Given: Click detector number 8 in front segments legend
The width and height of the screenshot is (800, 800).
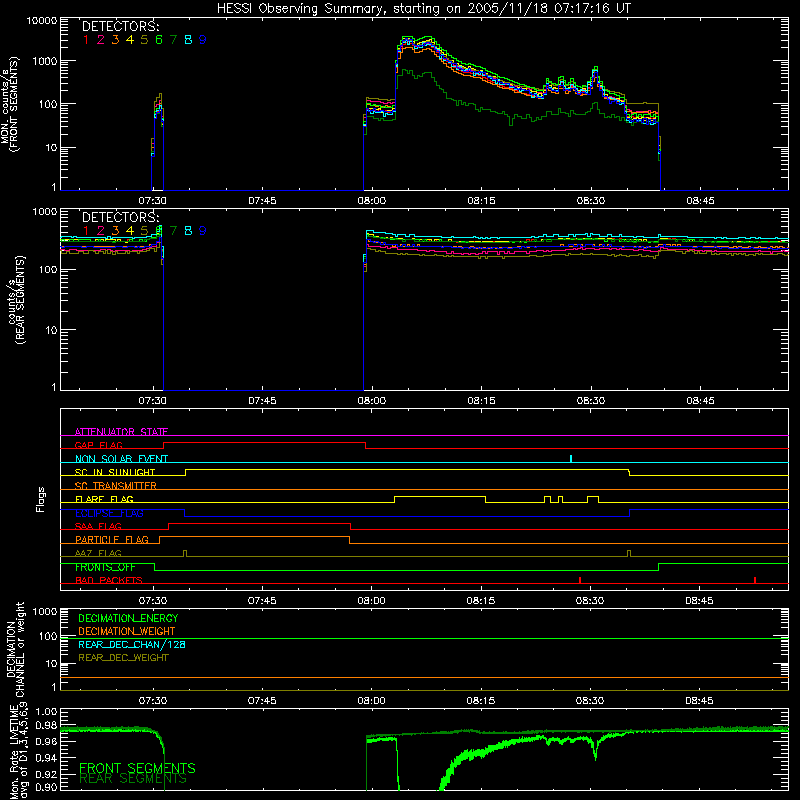Looking at the screenshot, I should click(188, 40).
